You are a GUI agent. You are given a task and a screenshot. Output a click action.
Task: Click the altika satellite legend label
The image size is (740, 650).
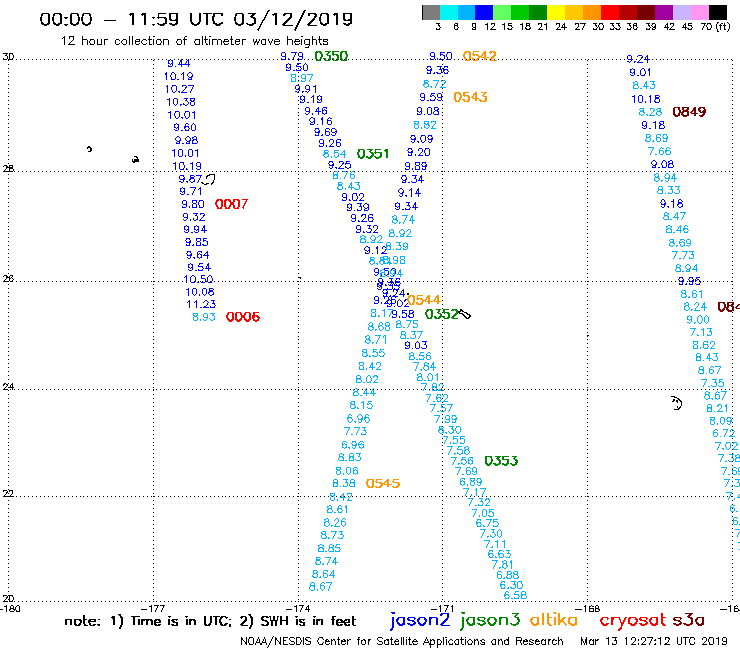[553, 620]
